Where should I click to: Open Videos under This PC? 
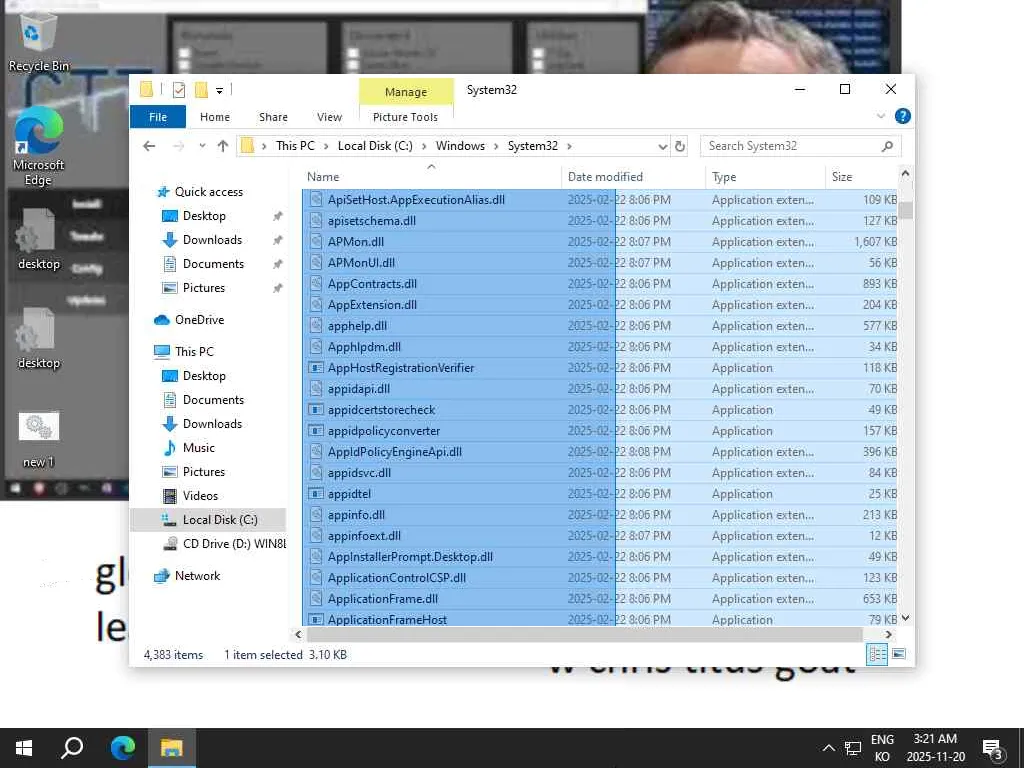[200, 496]
